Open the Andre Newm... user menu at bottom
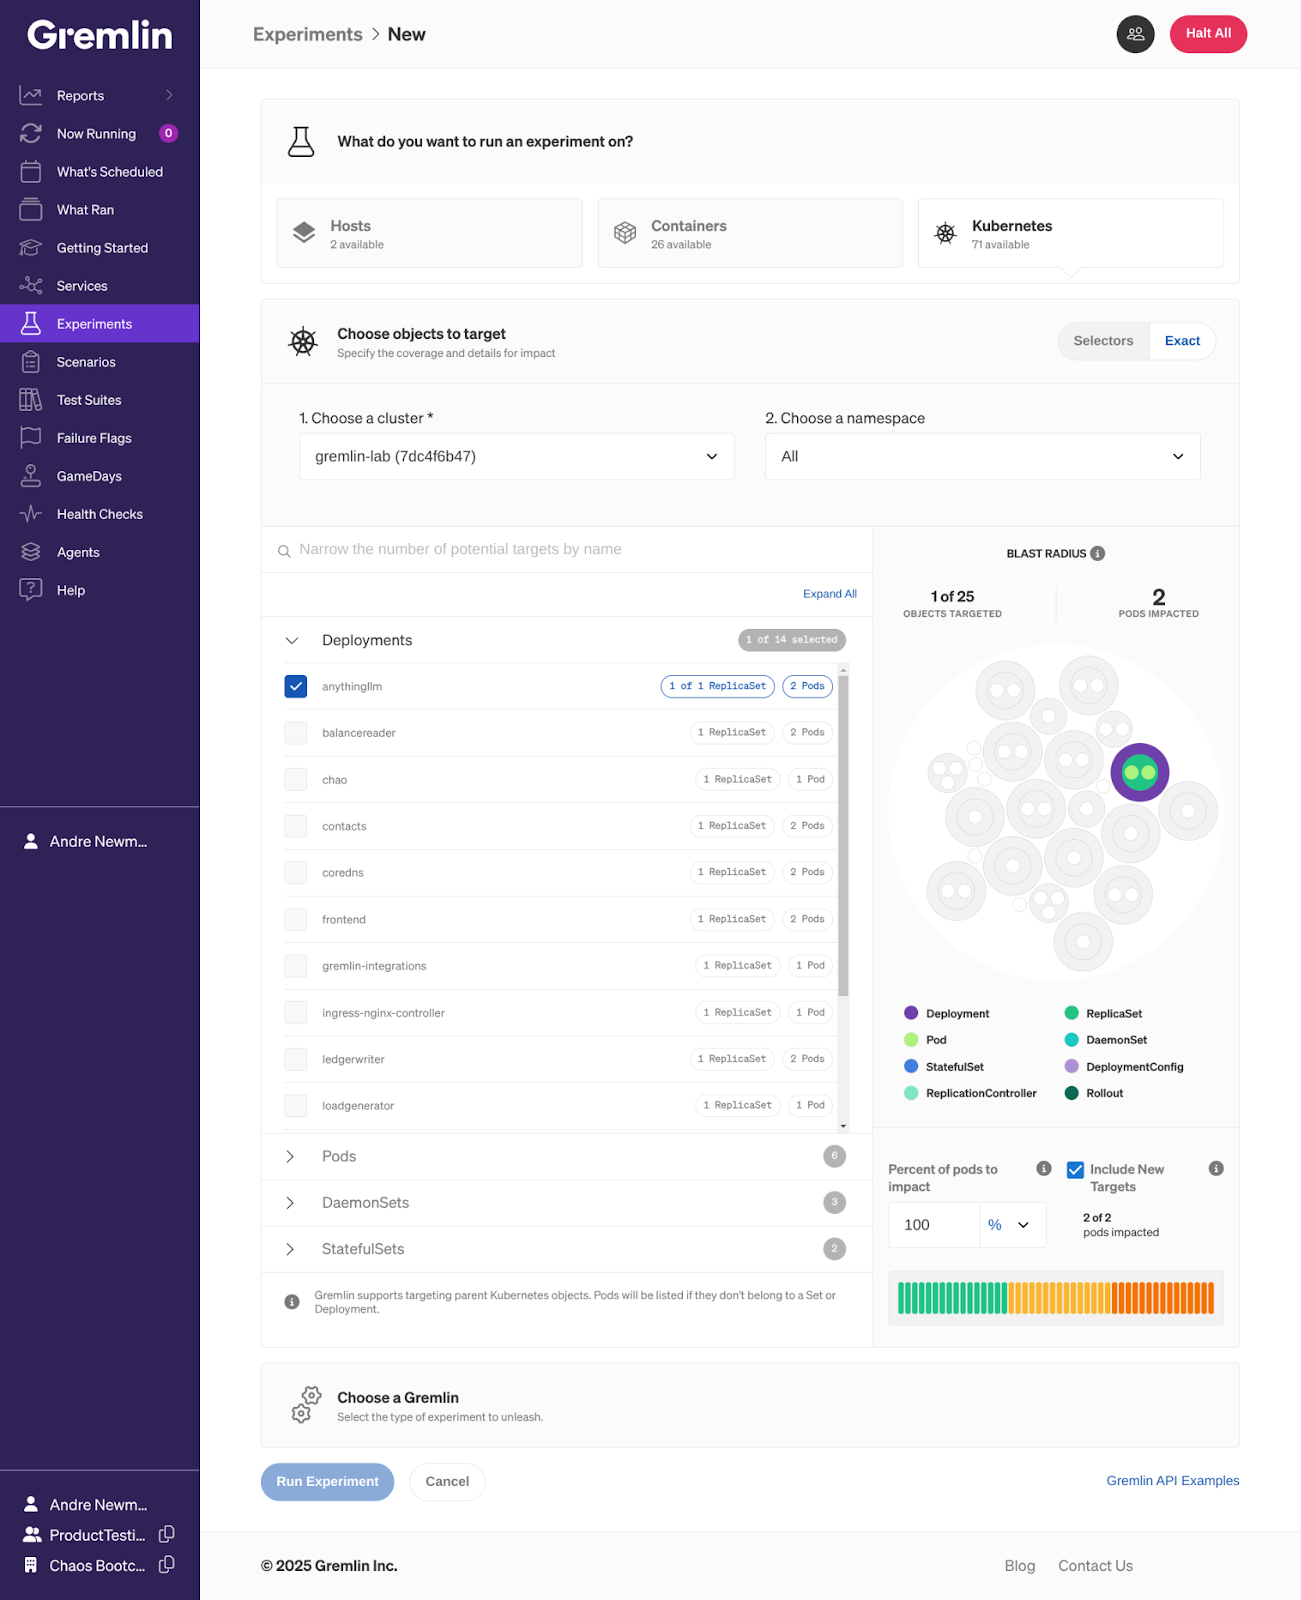 click(99, 1504)
